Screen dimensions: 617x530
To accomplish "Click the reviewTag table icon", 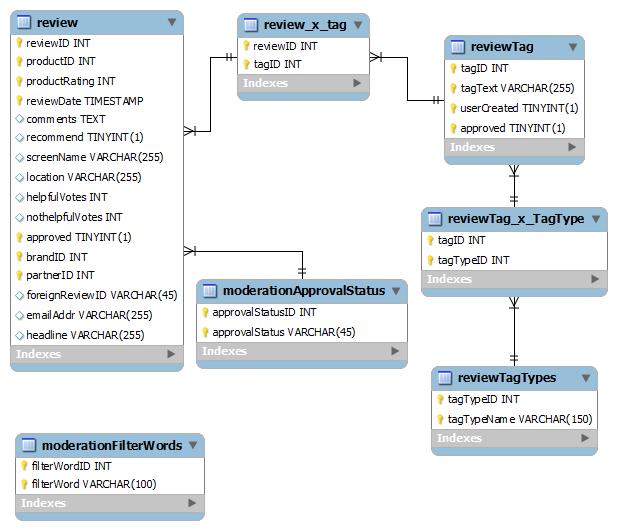I will [x=458, y=46].
